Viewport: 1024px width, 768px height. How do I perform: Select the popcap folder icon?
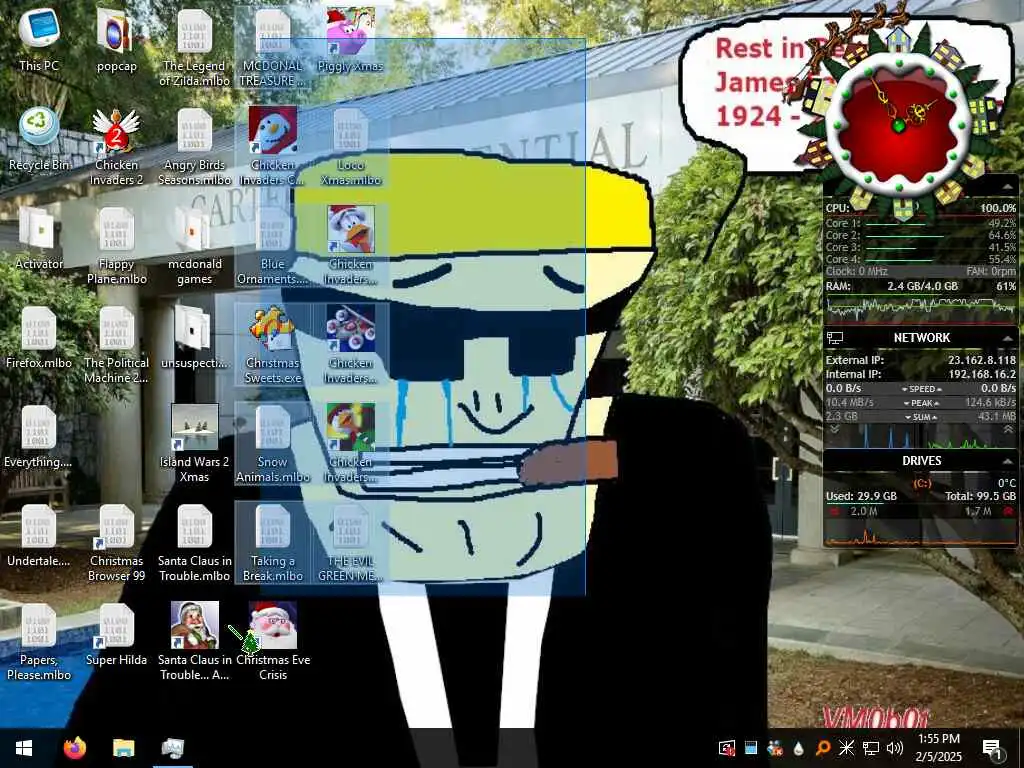[116, 39]
